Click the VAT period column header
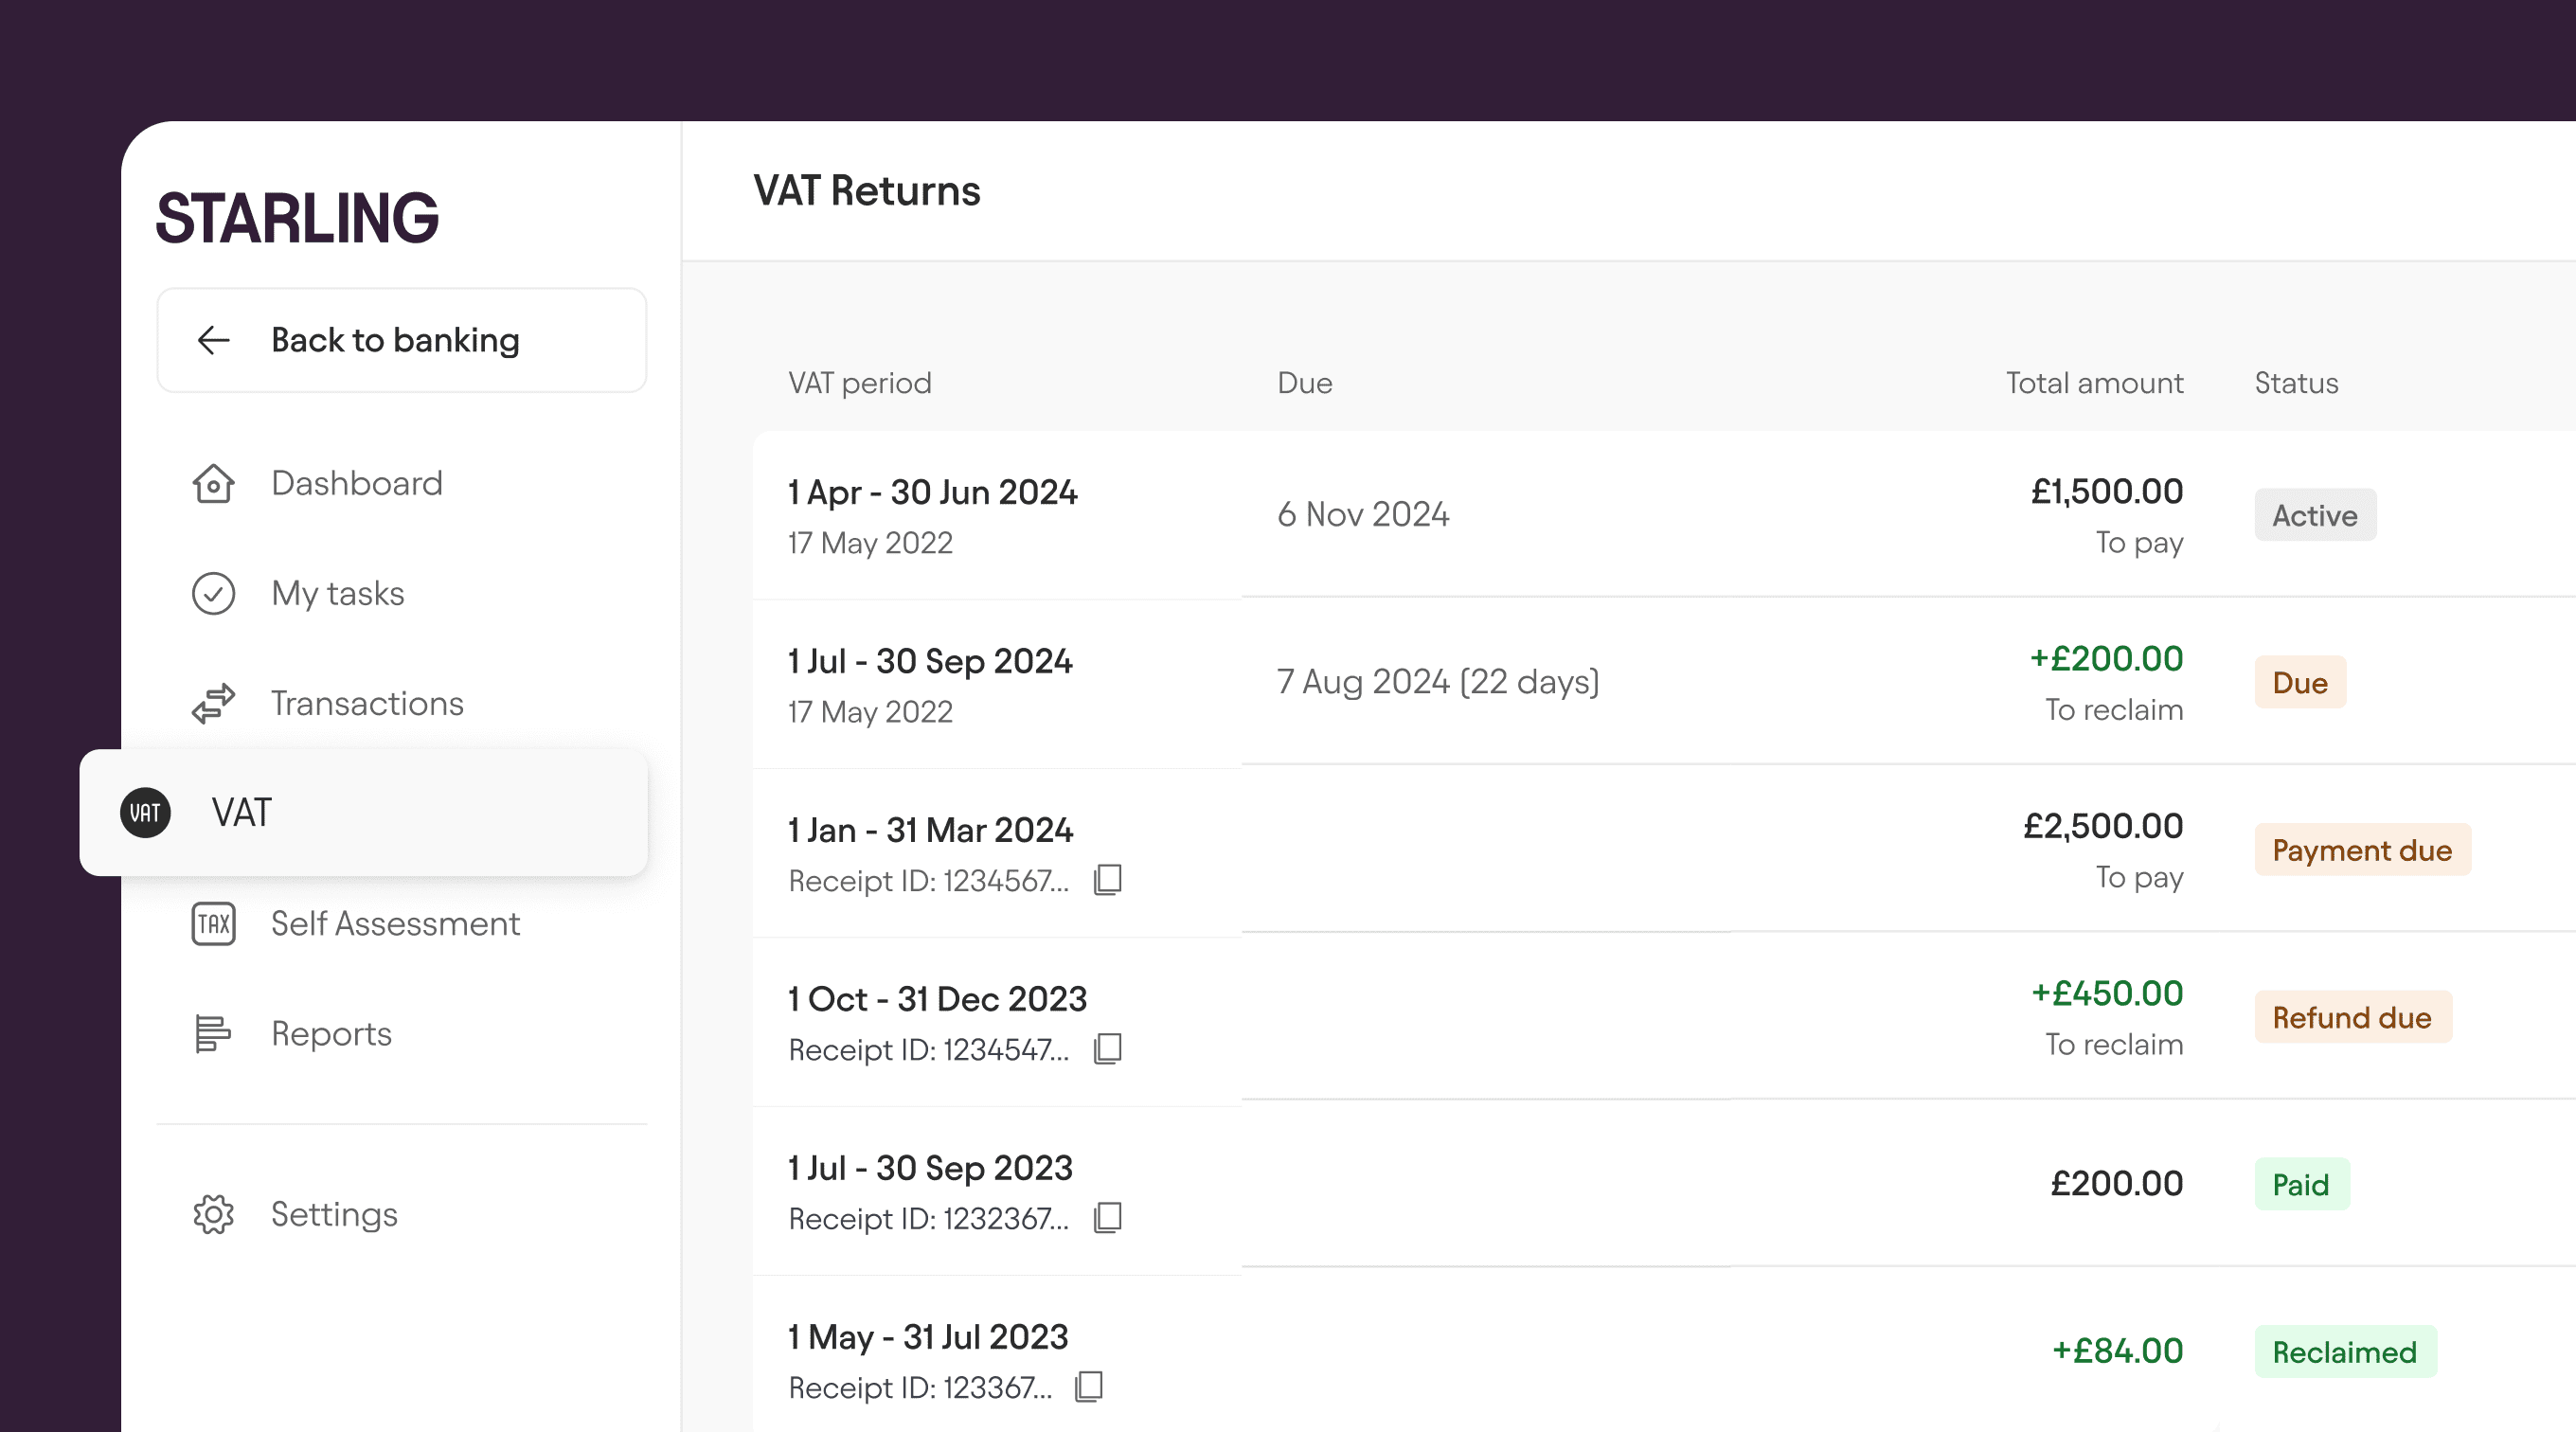The width and height of the screenshot is (2576, 1432). [859, 382]
